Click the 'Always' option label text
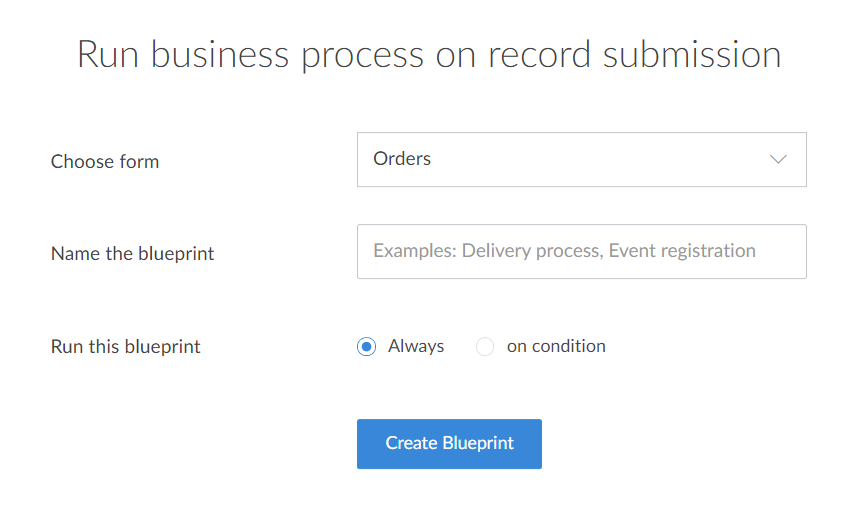Viewport: 864px width, 505px height. (416, 346)
